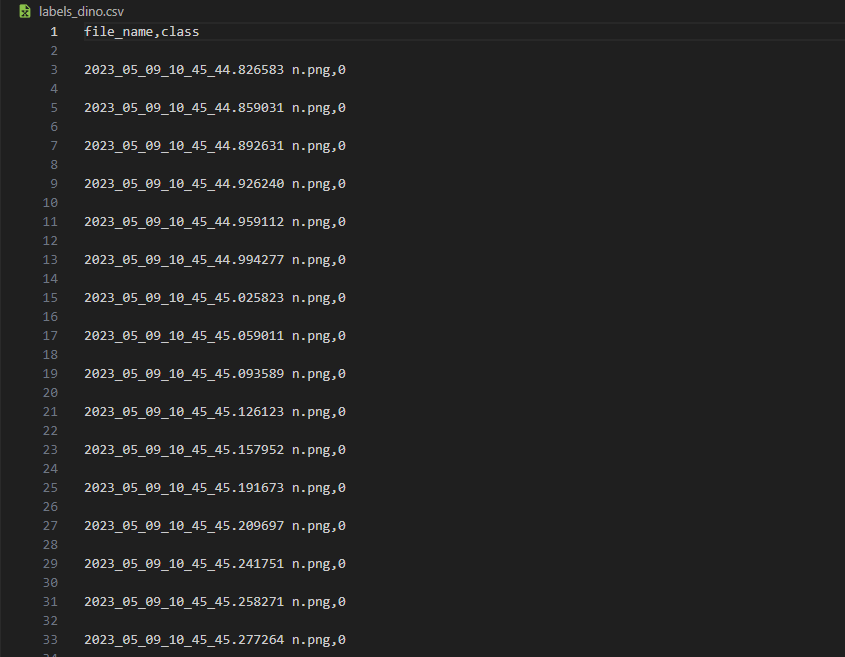Viewport: 845px width, 657px height.
Task: Click the row containing 44.892631 n.png
Action: (x=215, y=146)
